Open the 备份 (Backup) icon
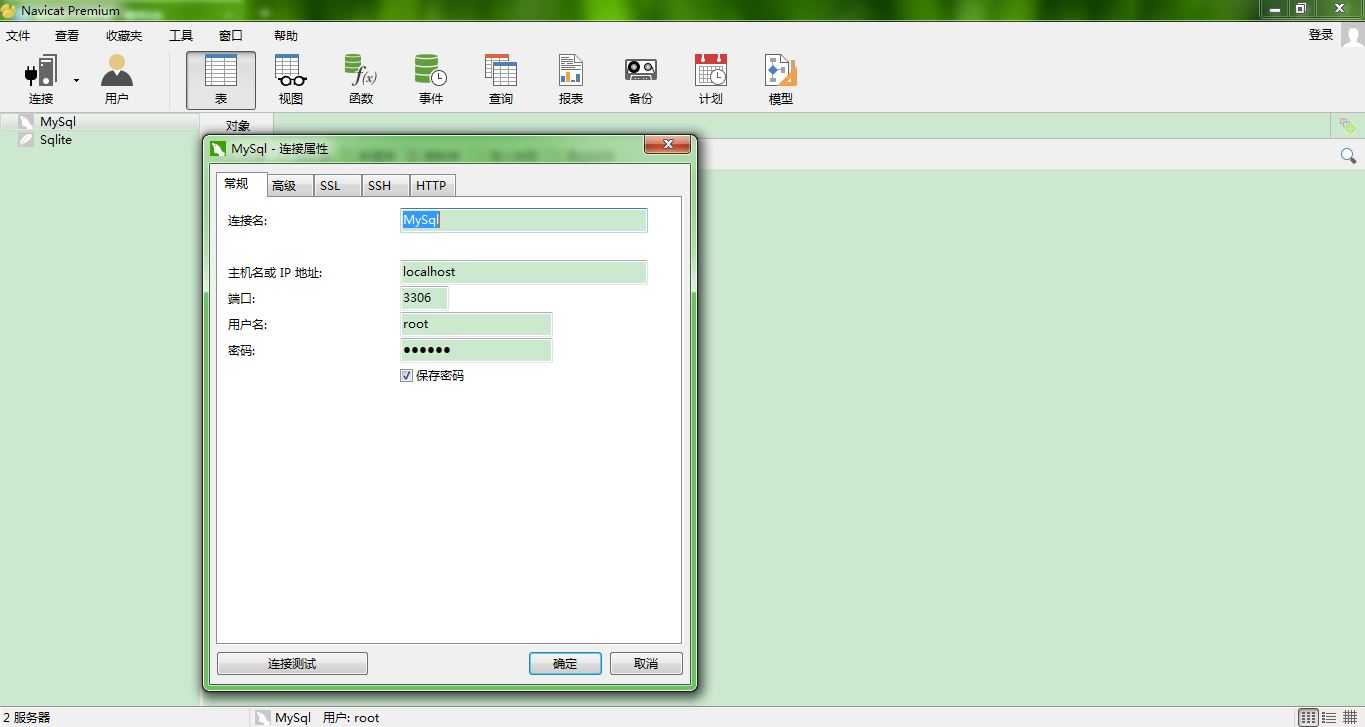Viewport: 1365px width, 727px height. [641, 80]
